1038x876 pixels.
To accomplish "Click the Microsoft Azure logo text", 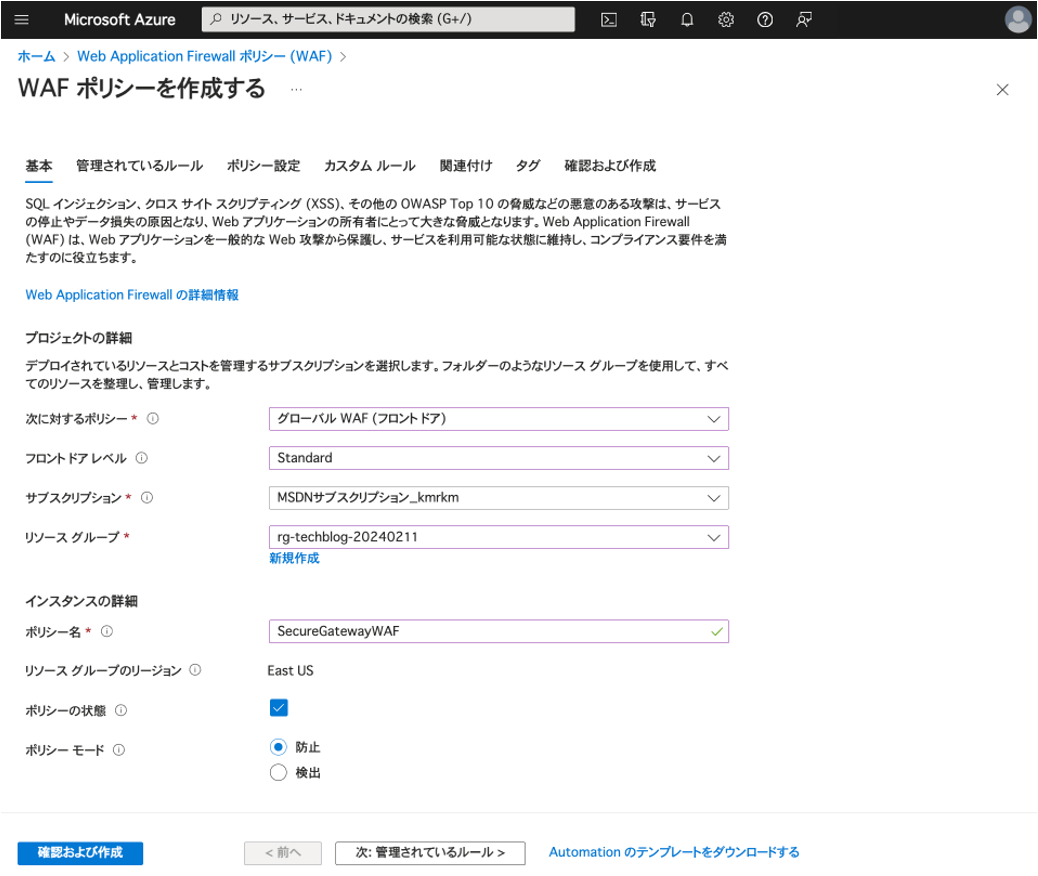I will tap(120, 20).
